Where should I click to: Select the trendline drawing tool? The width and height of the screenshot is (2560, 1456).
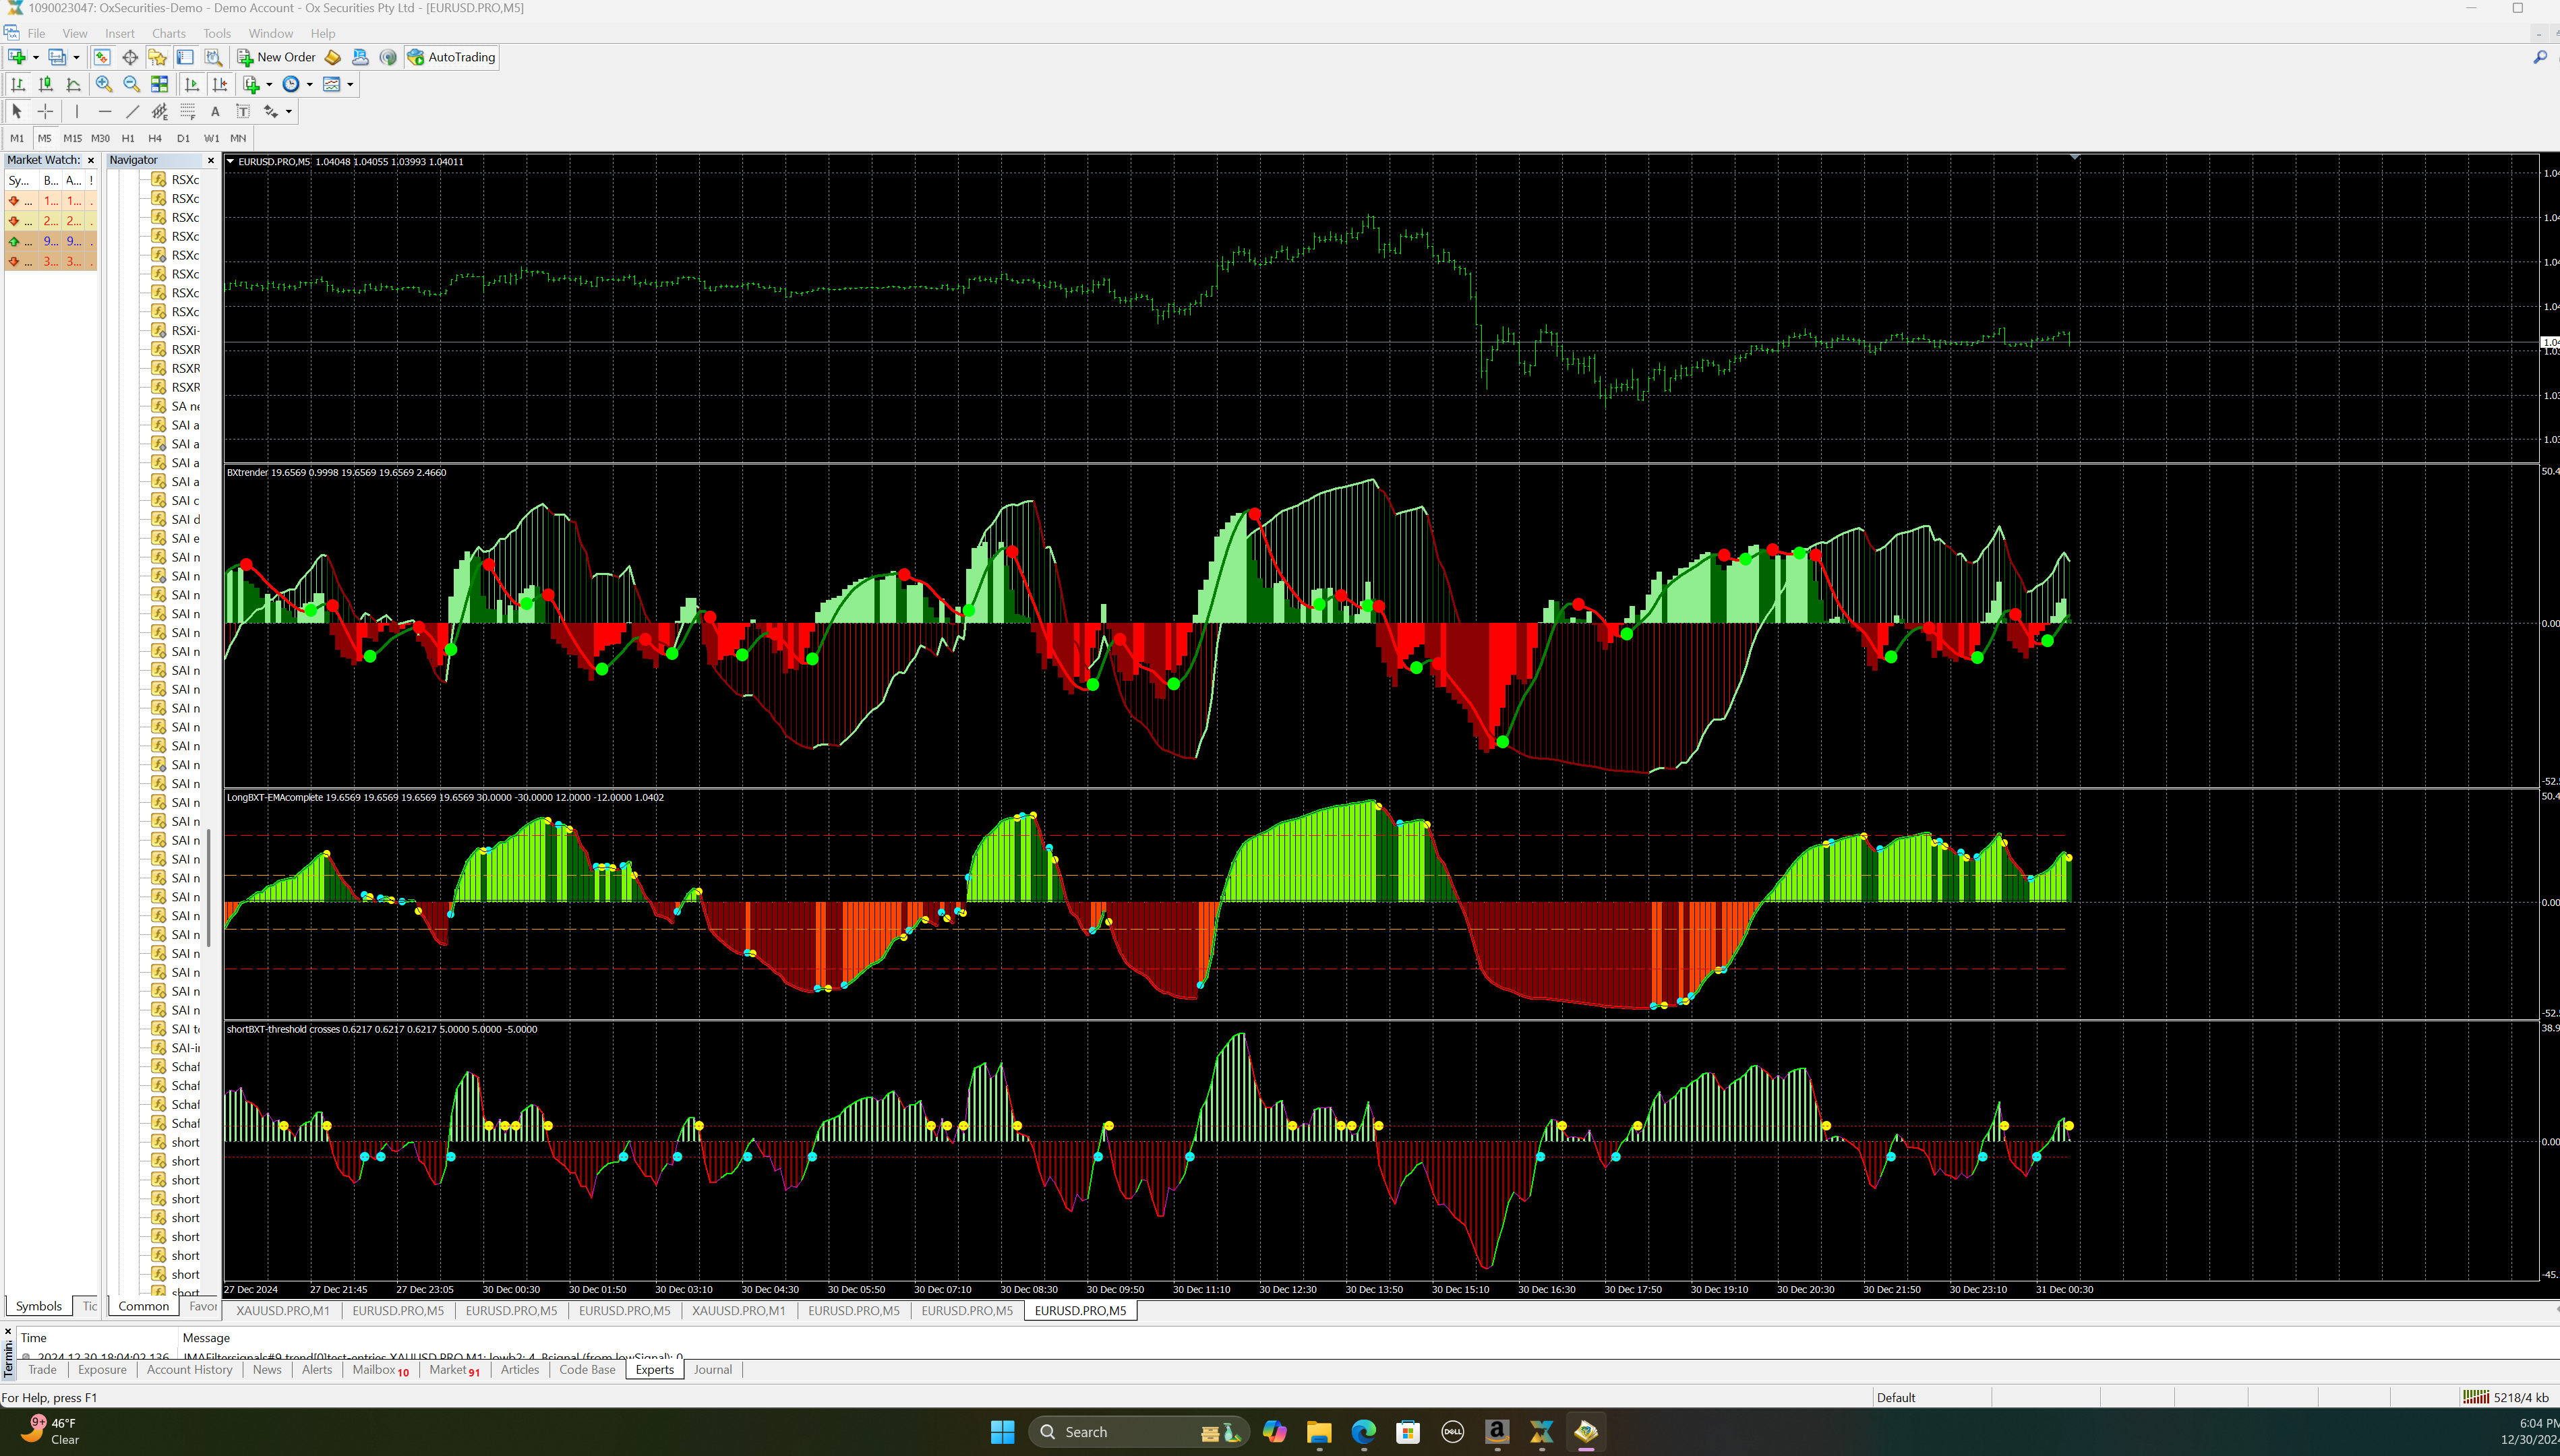point(132,111)
